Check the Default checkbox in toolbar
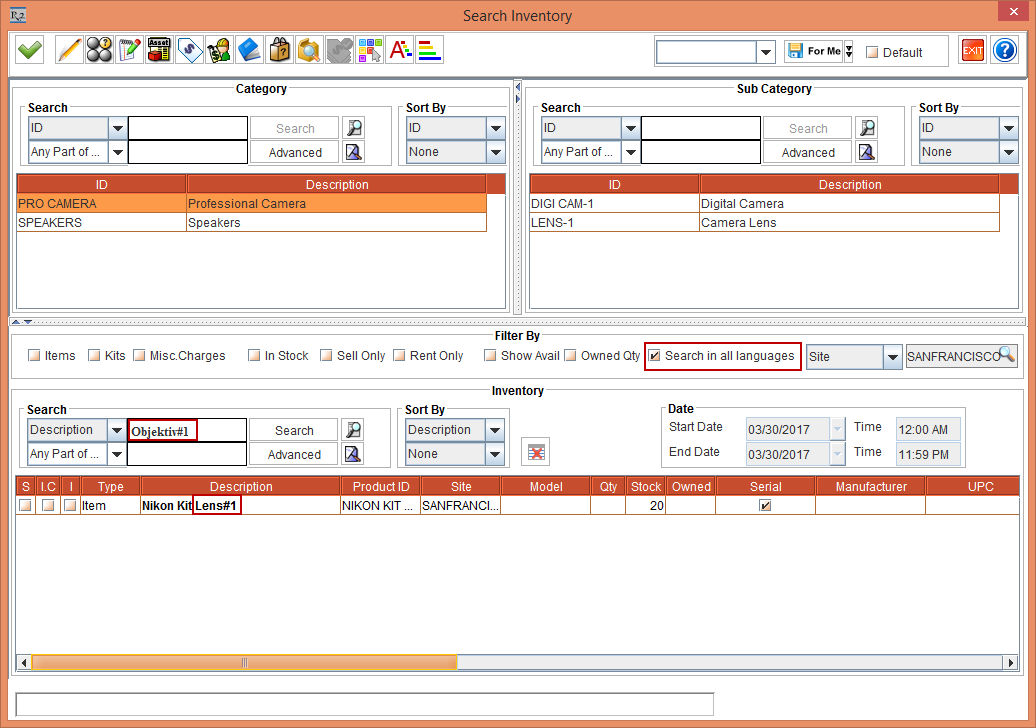This screenshot has height=728, width=1036. tap(872, 52)
